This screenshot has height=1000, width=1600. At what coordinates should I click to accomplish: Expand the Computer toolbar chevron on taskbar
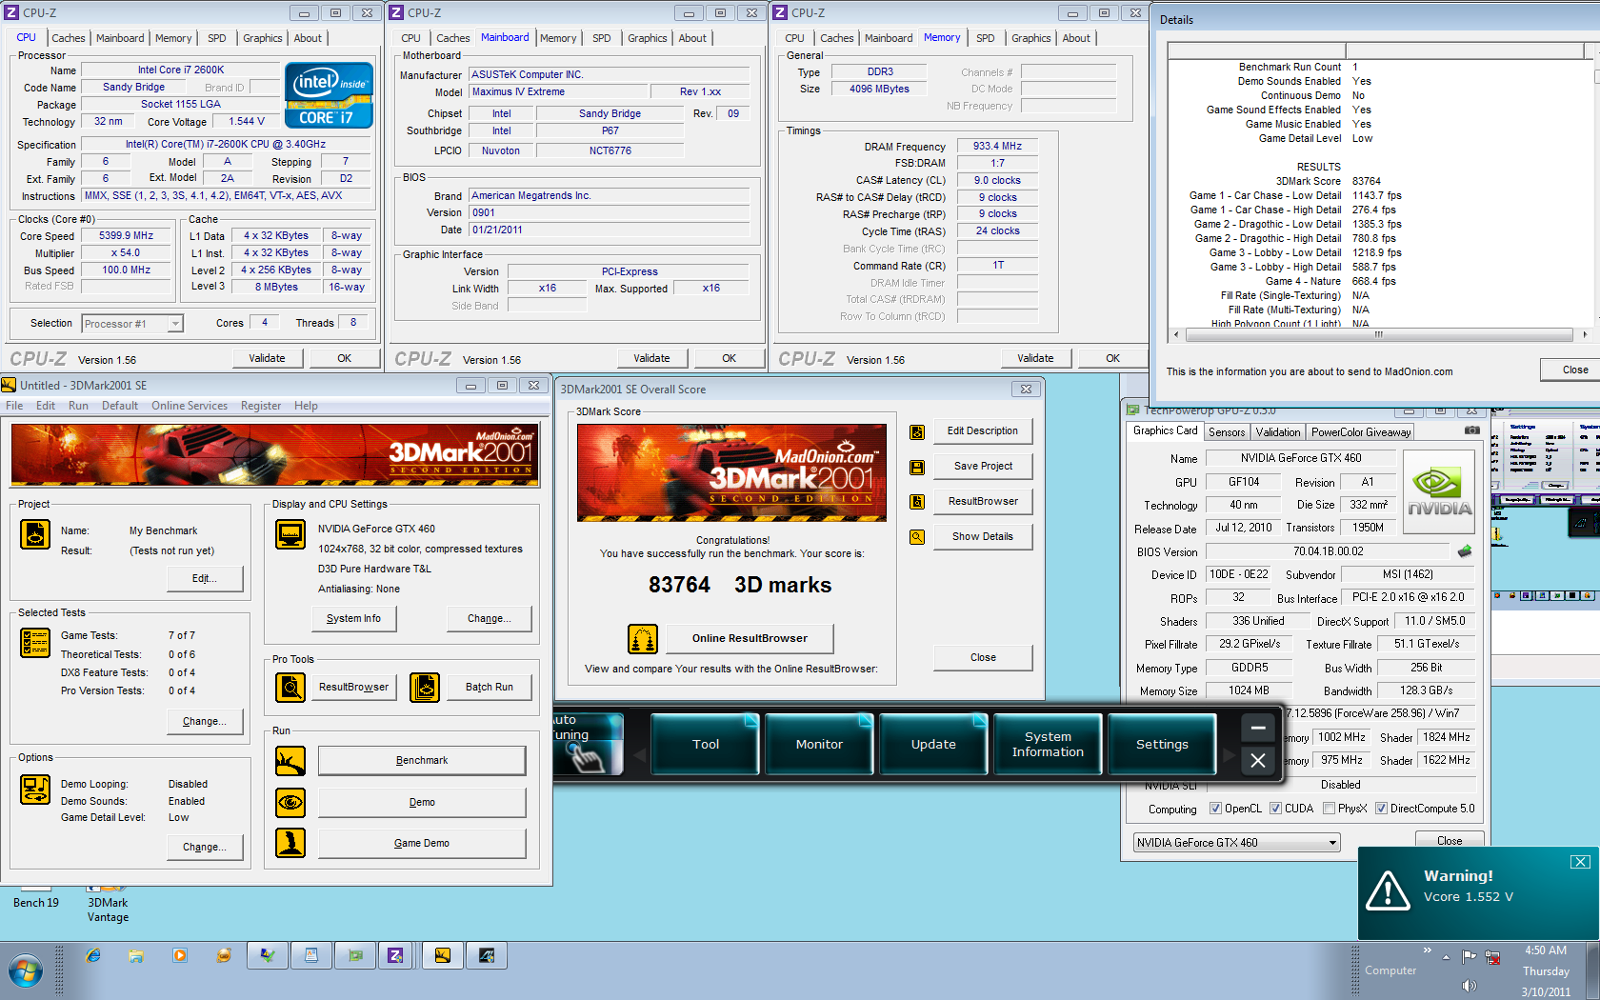[x=1427, y=950]
